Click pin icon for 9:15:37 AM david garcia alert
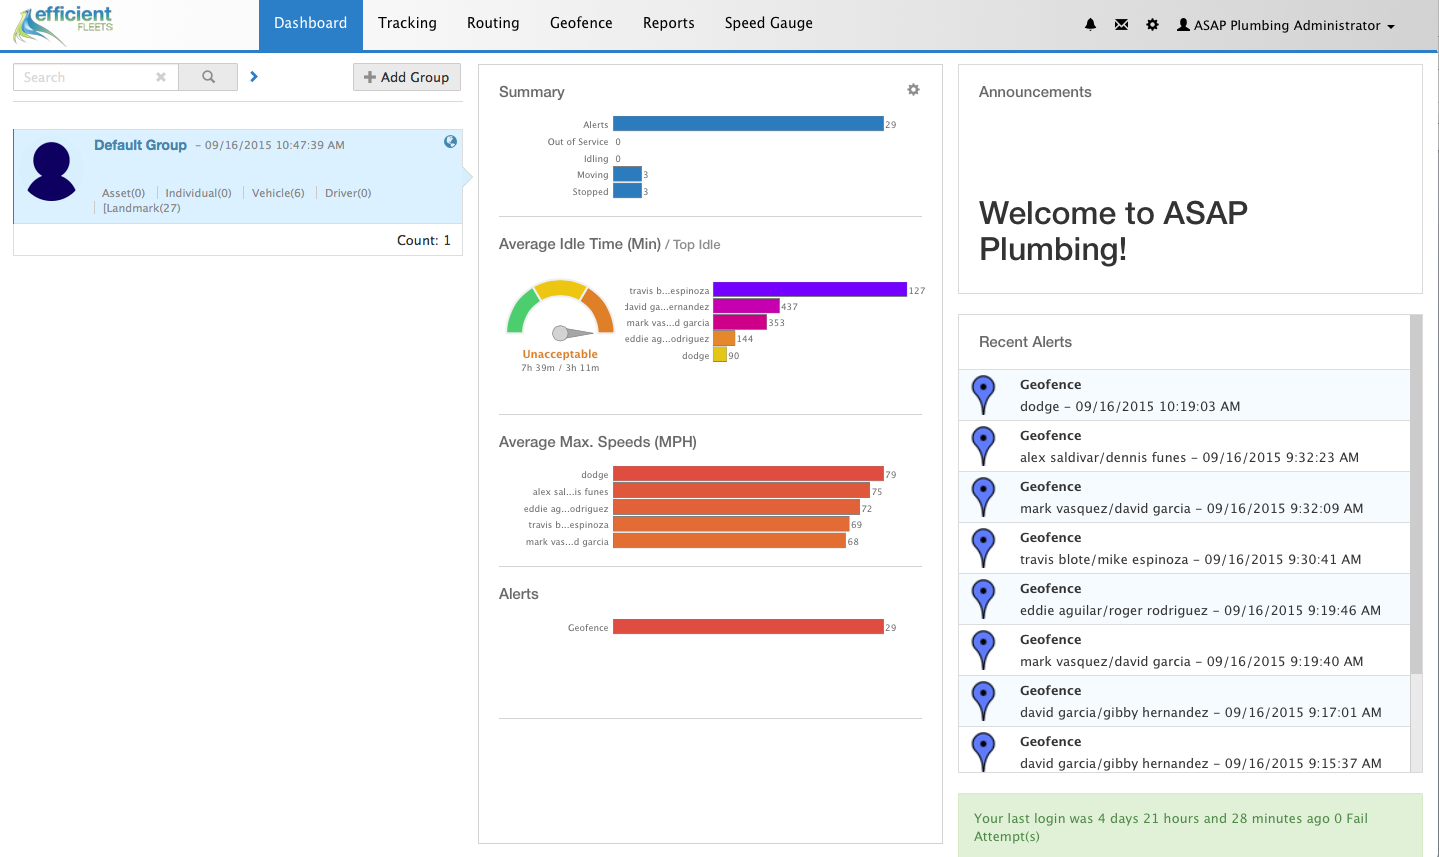The height and width of the screenshot is (857, 1439). click(x=984, y=752)
